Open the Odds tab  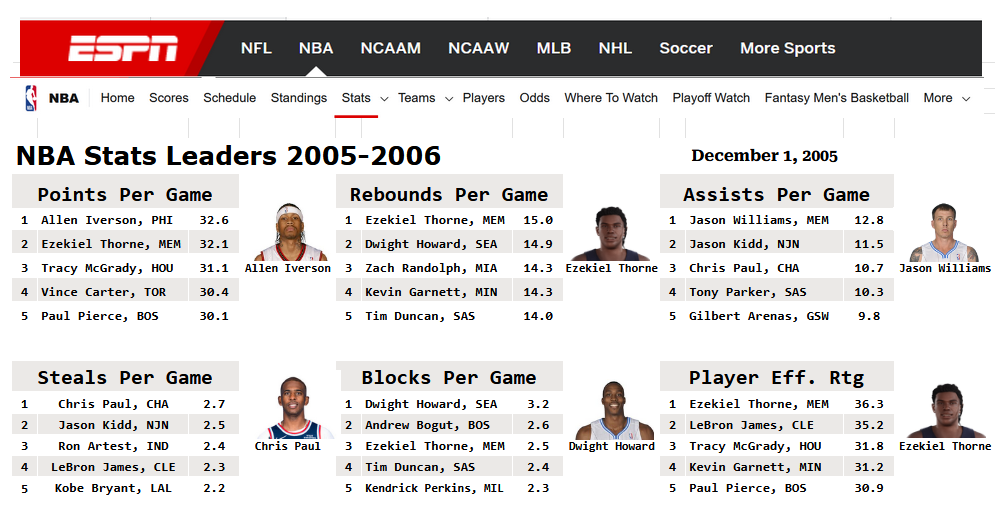(x=534, y=98)
